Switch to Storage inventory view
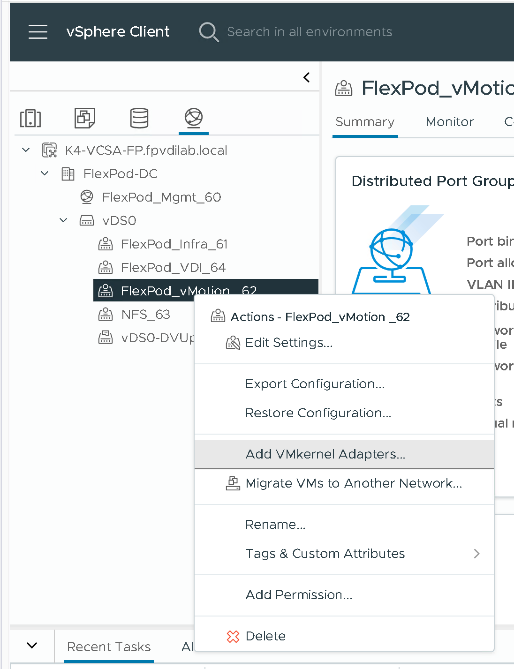Screen dimensions: 514x669 click(139, 118)
